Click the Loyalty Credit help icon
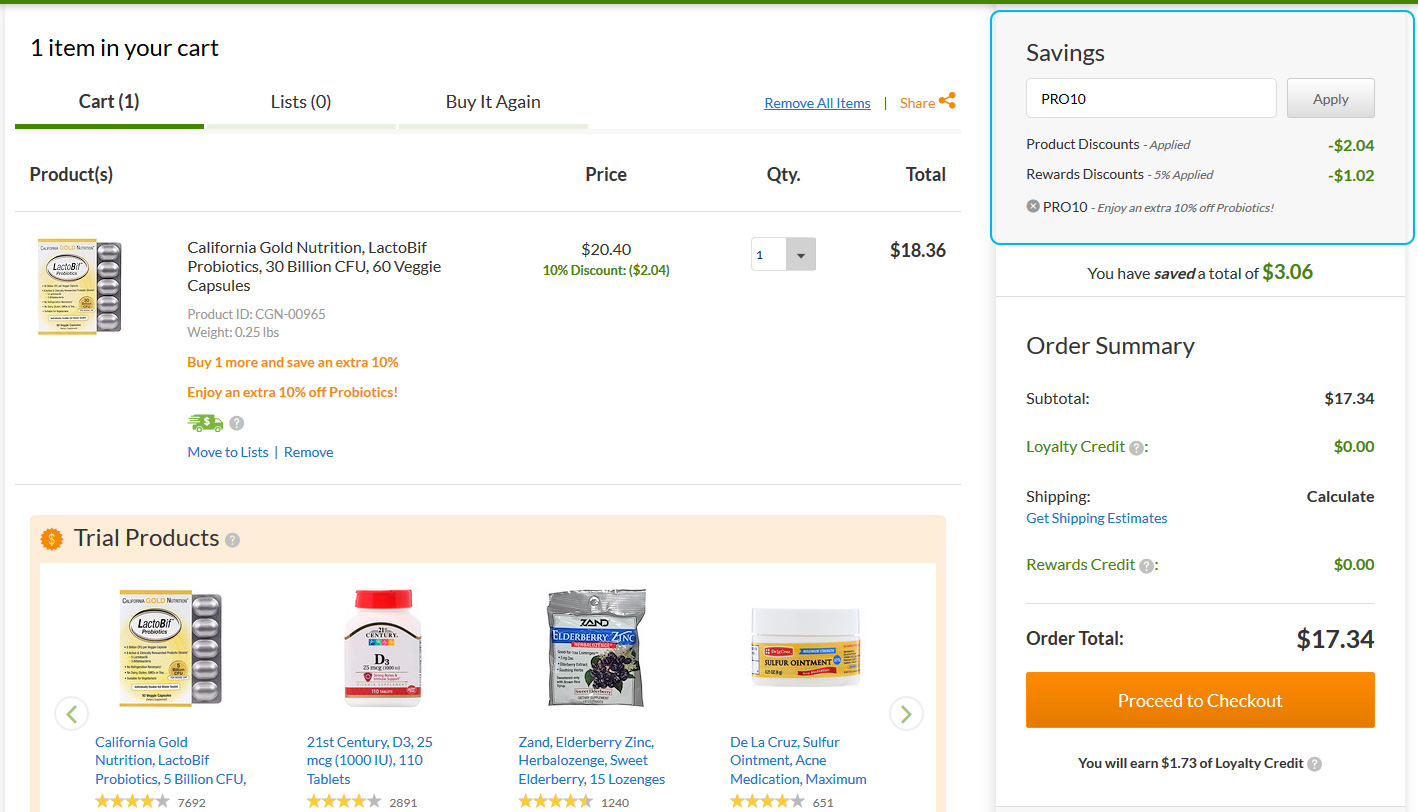 pos(1136,448)
